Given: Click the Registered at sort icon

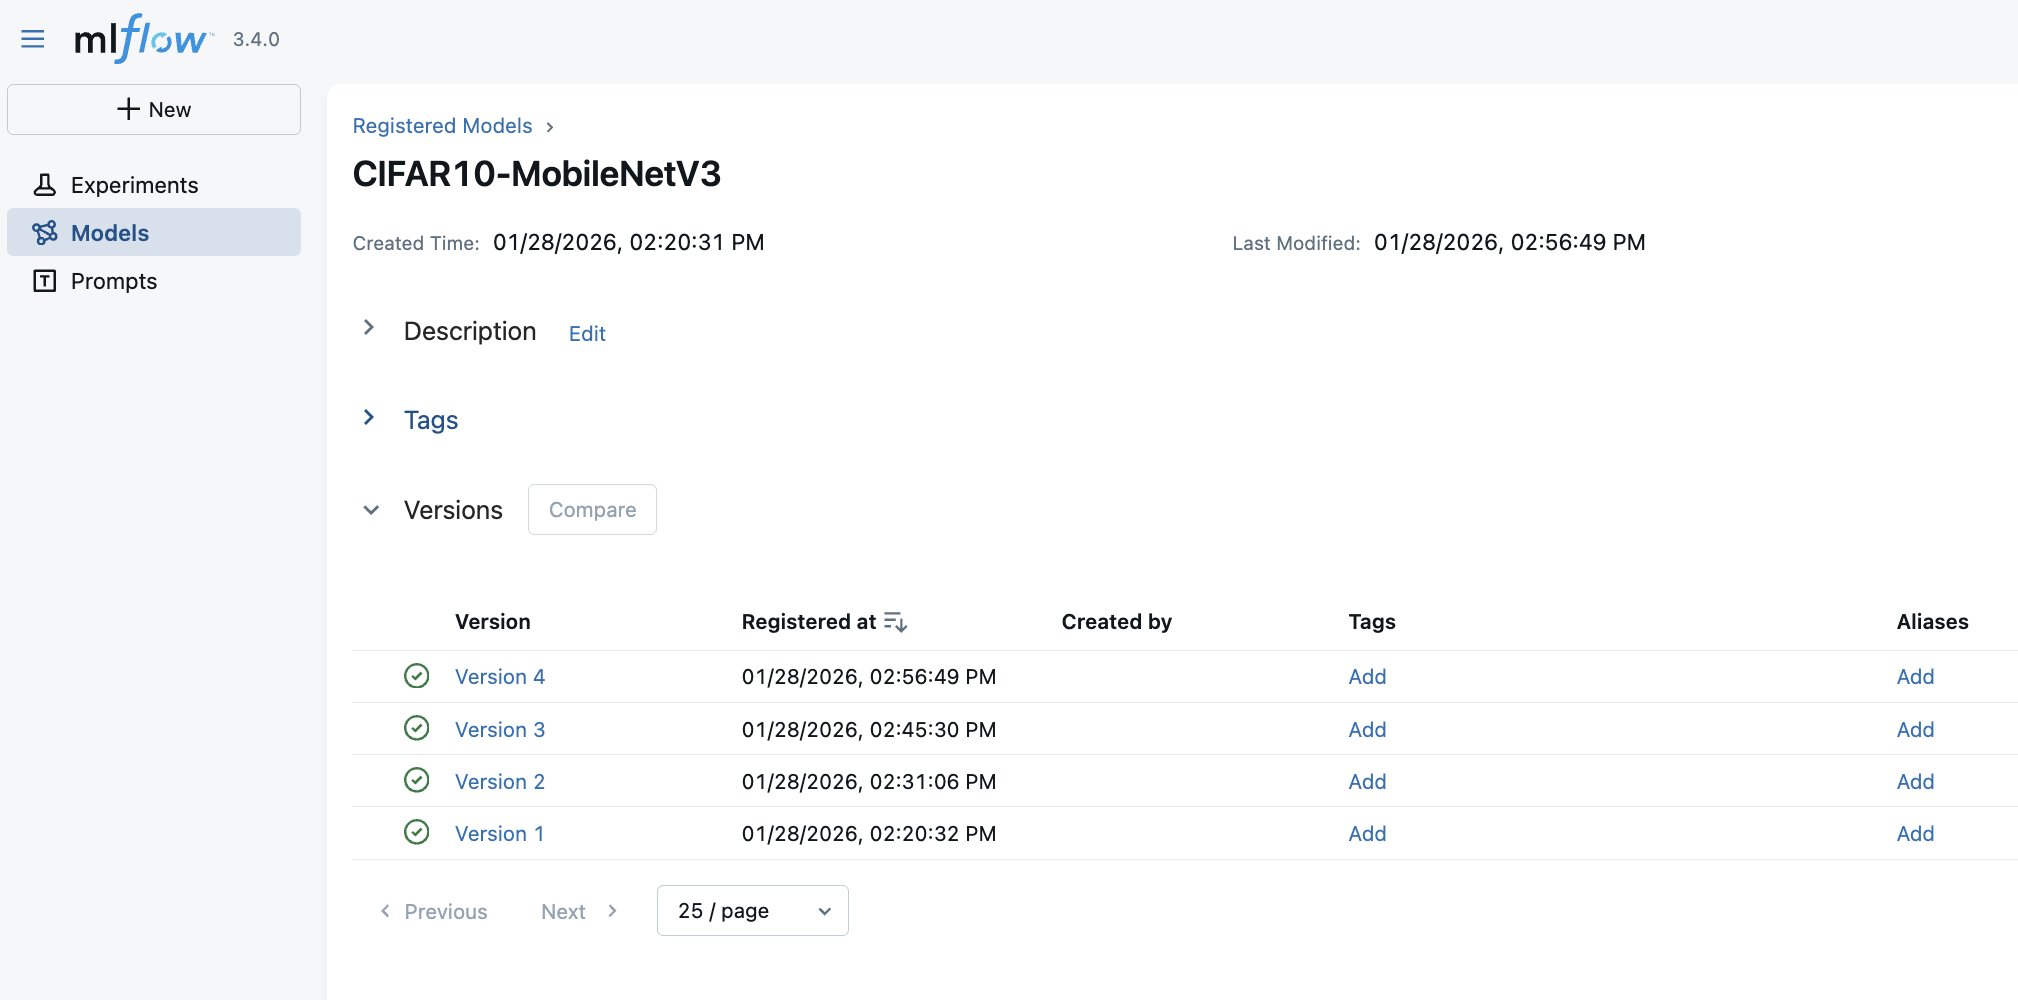Looking at the screenshot, I should point(895,622).
